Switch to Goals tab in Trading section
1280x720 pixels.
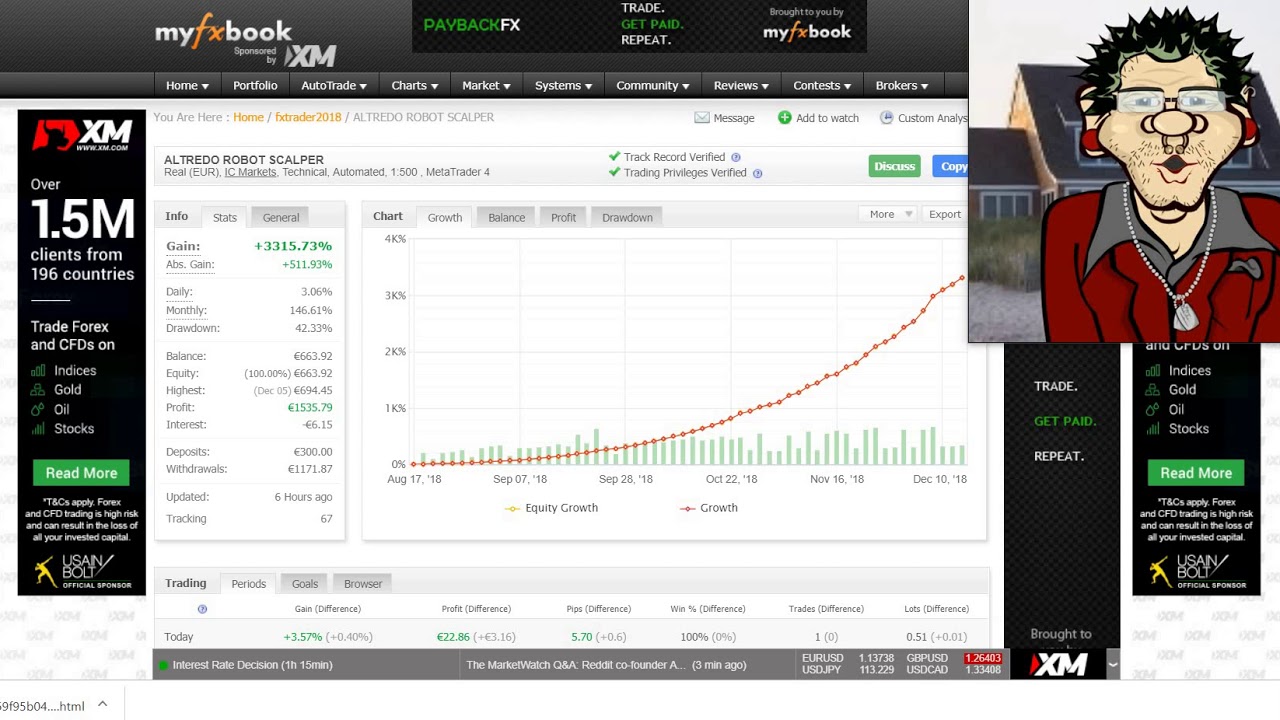[x=305, y=584]
